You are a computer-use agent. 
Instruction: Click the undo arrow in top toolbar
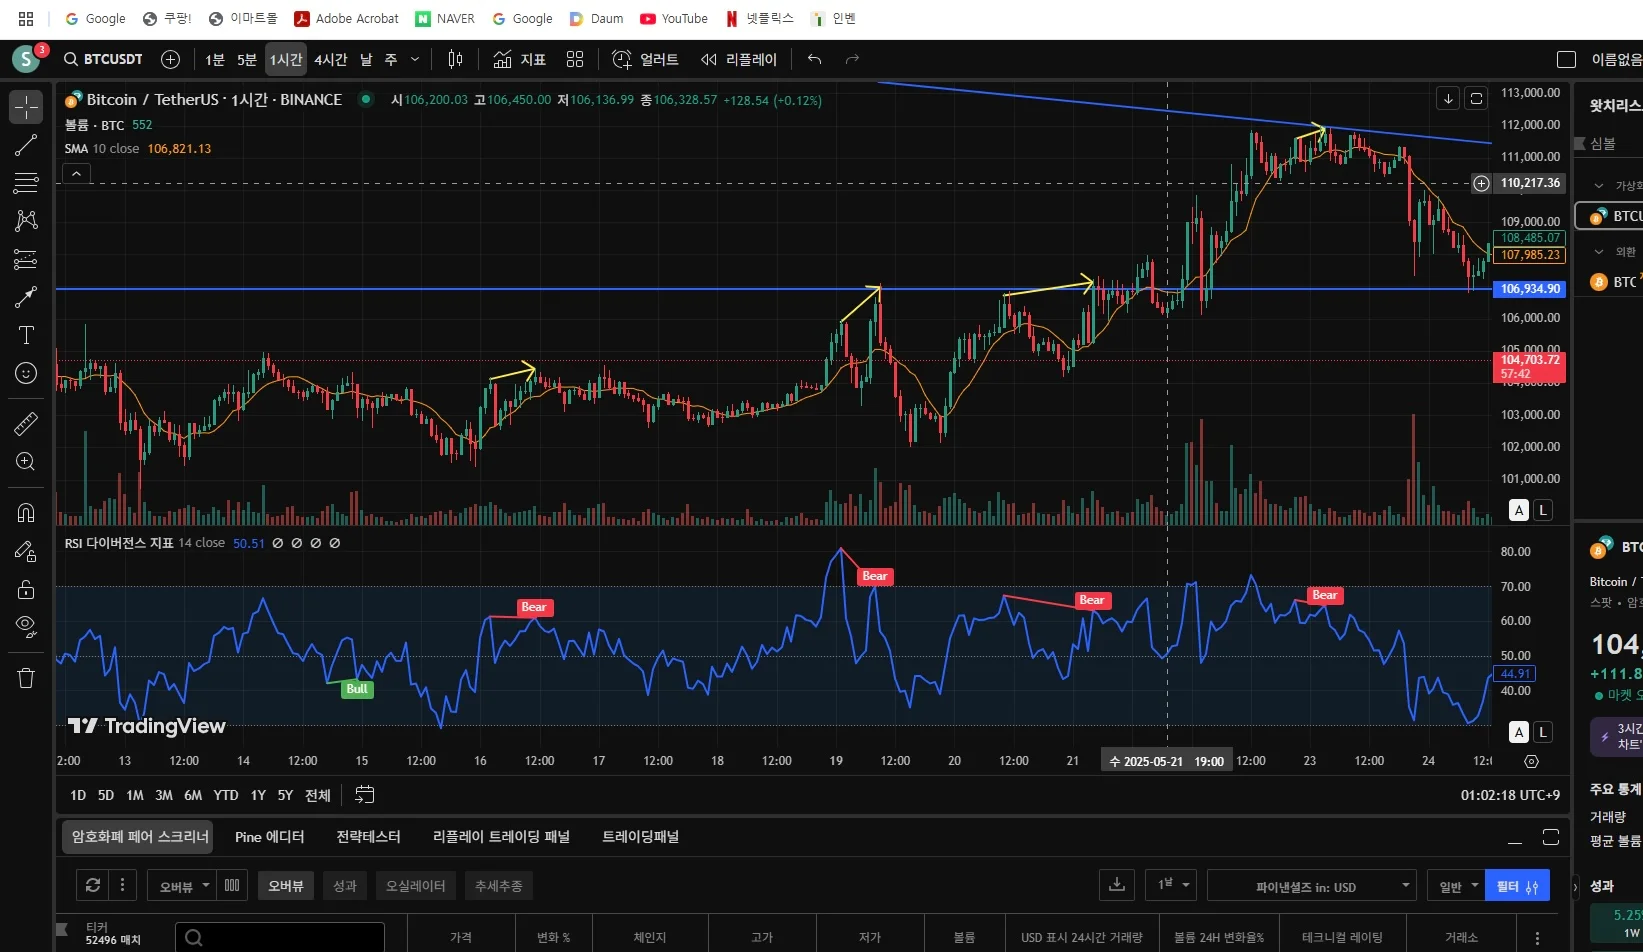(x=814, y=60)
